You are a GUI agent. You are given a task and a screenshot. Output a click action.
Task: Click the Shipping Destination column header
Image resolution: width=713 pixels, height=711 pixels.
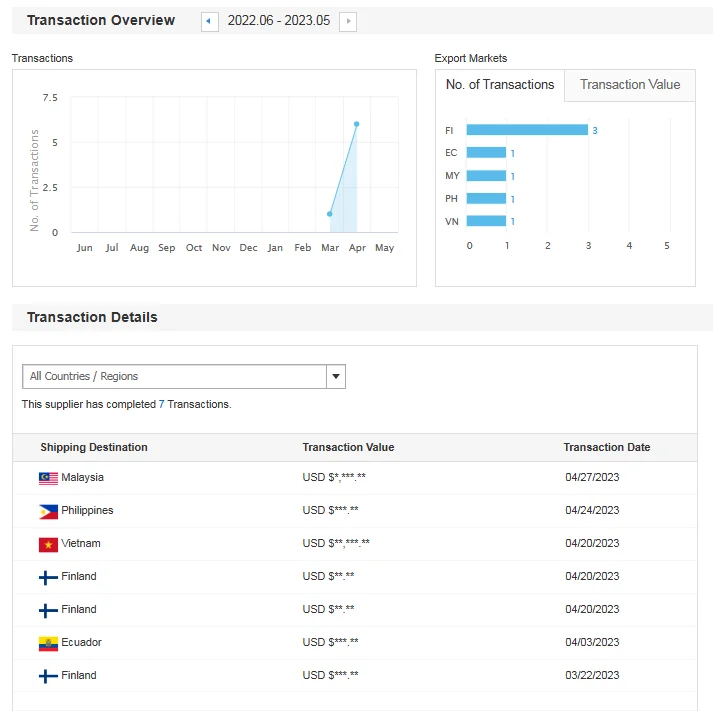click(94, 447)
